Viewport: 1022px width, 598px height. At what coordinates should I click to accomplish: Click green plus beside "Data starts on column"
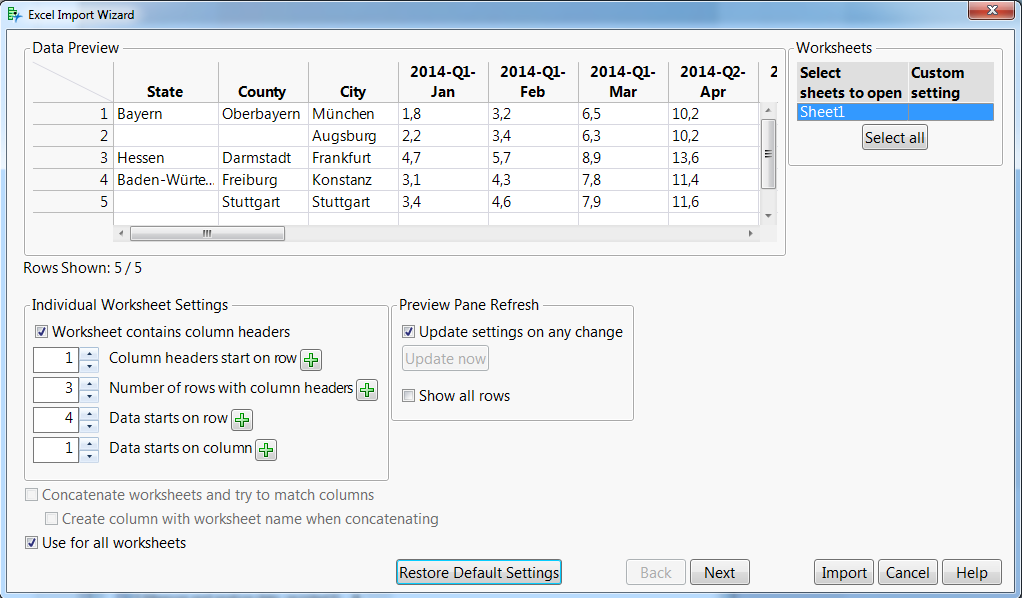tap(266, 450)
